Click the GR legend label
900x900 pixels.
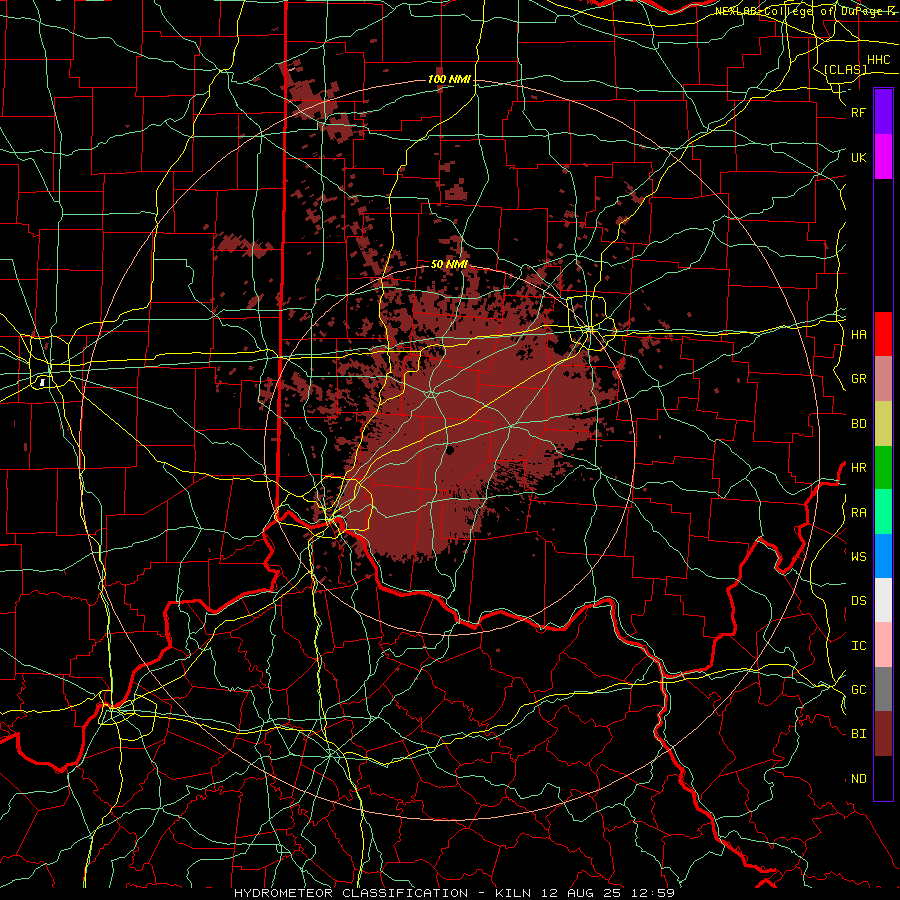click(858, 379)
